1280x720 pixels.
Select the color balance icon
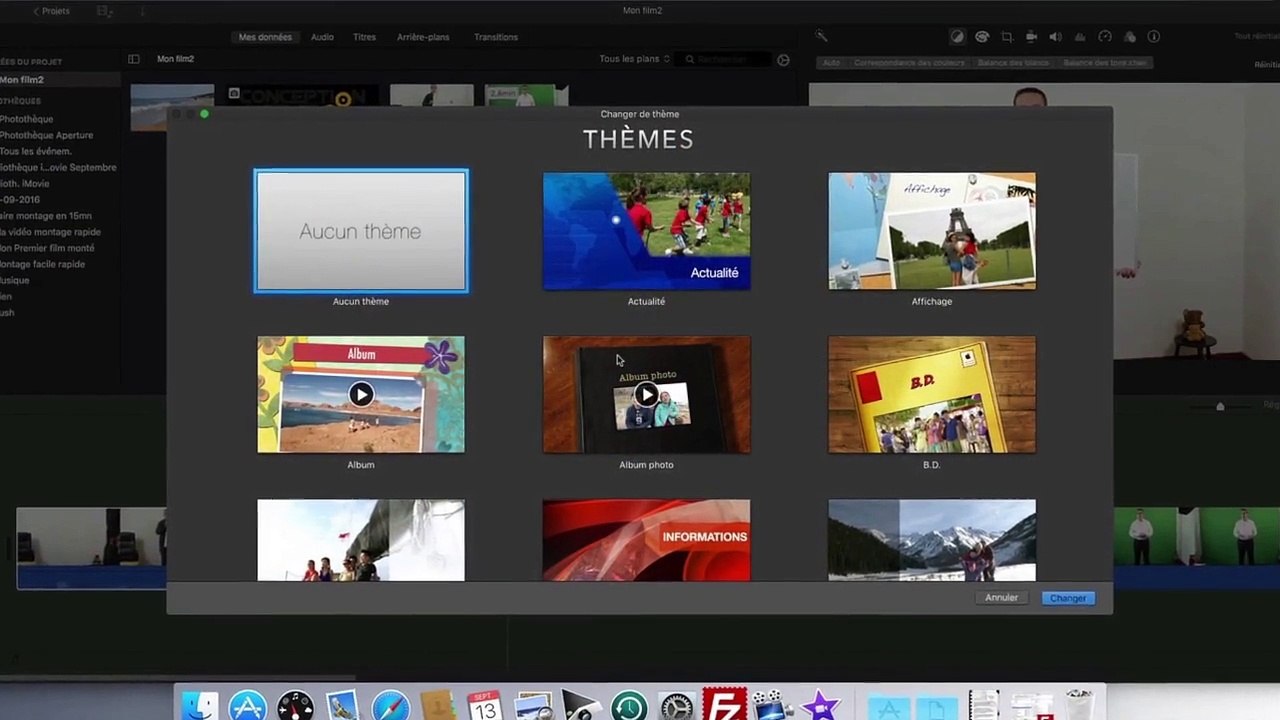(x=957, y=37)
